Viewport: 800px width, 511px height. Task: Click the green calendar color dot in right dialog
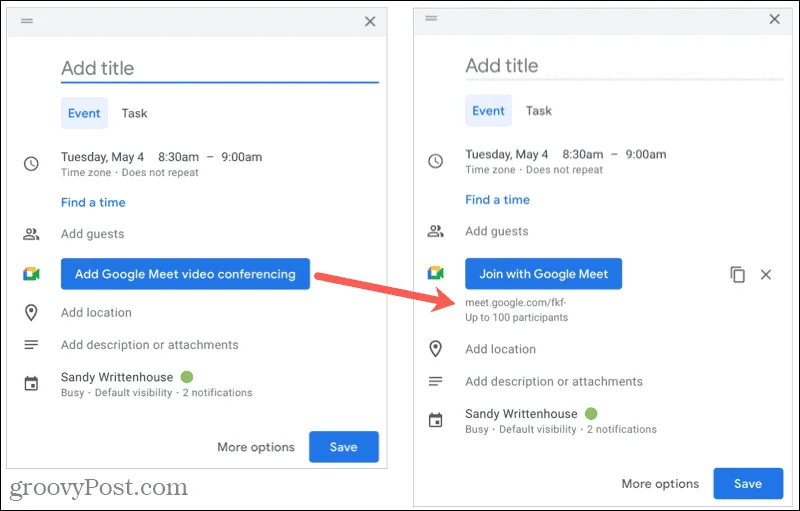591,414
